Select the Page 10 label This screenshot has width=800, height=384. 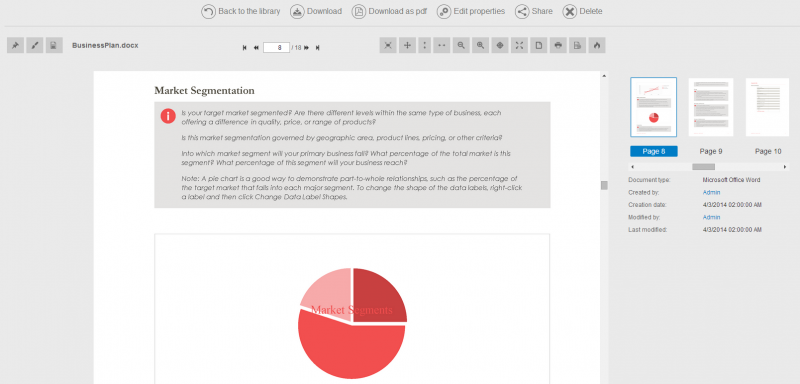pos(768,151)
